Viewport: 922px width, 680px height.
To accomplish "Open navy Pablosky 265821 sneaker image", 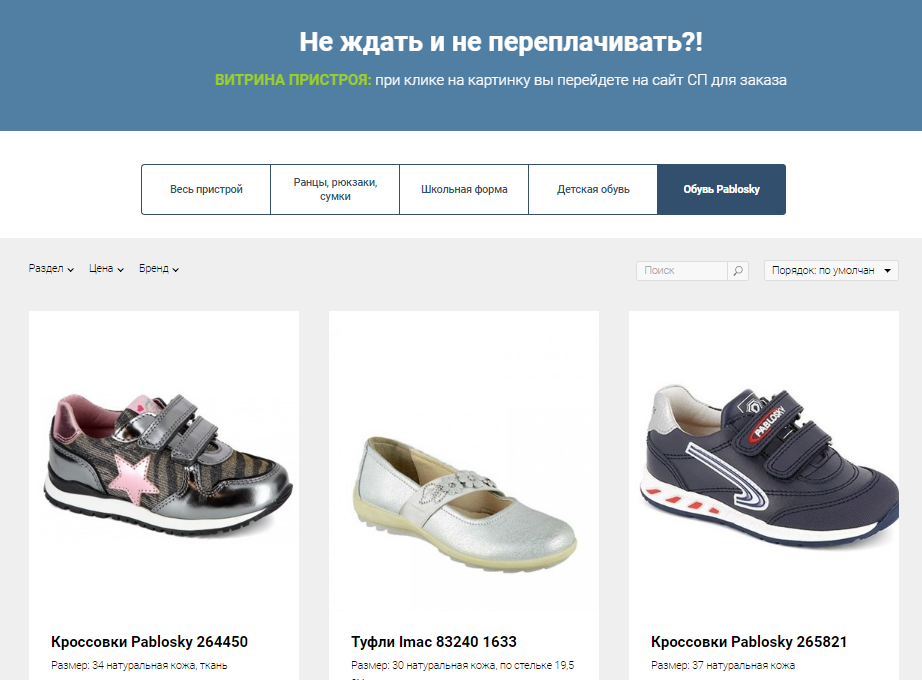I will 769,465.
